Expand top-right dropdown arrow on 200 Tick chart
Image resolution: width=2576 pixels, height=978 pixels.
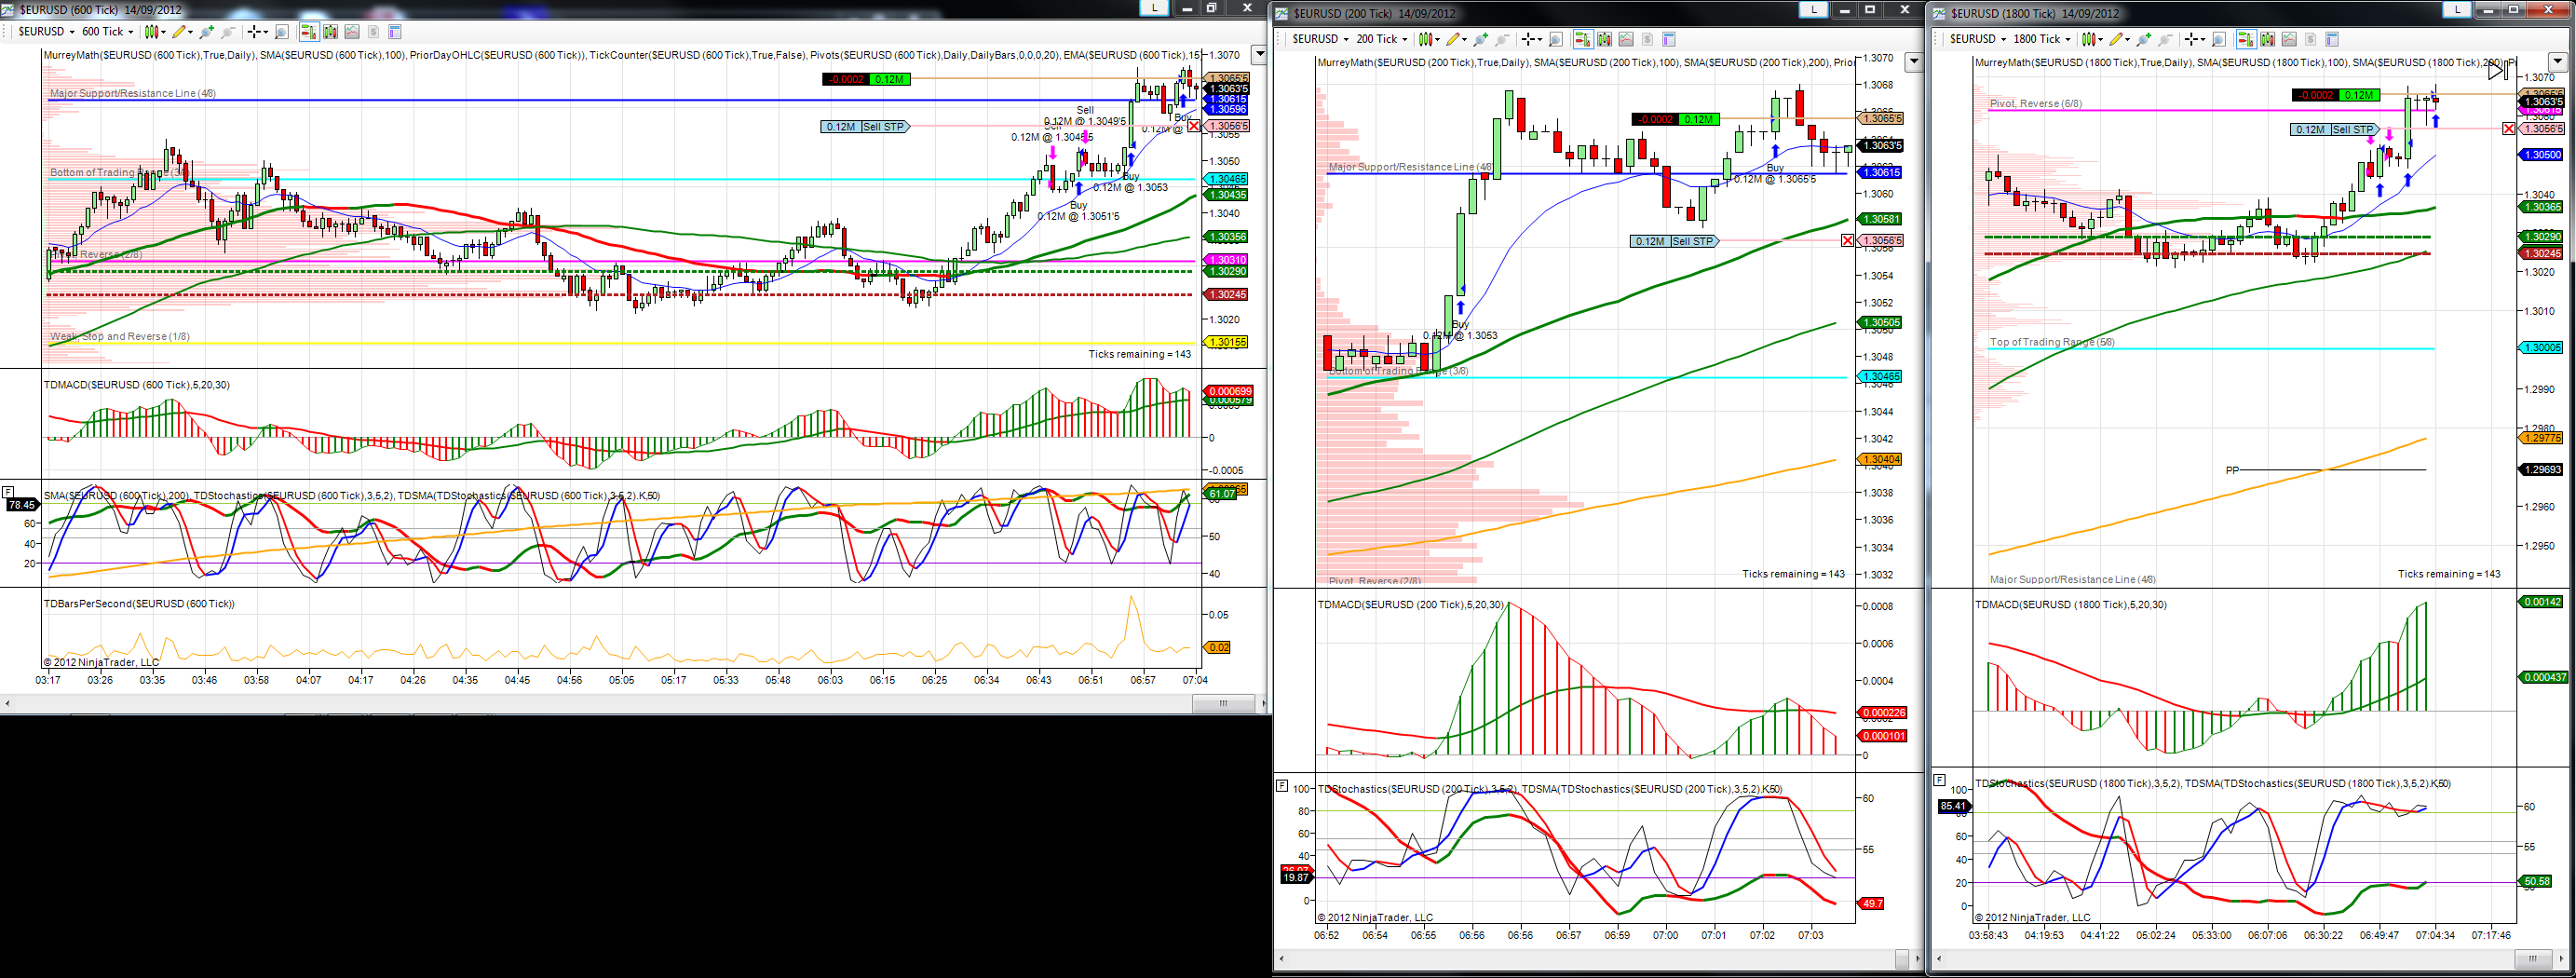coord(1914,62)
